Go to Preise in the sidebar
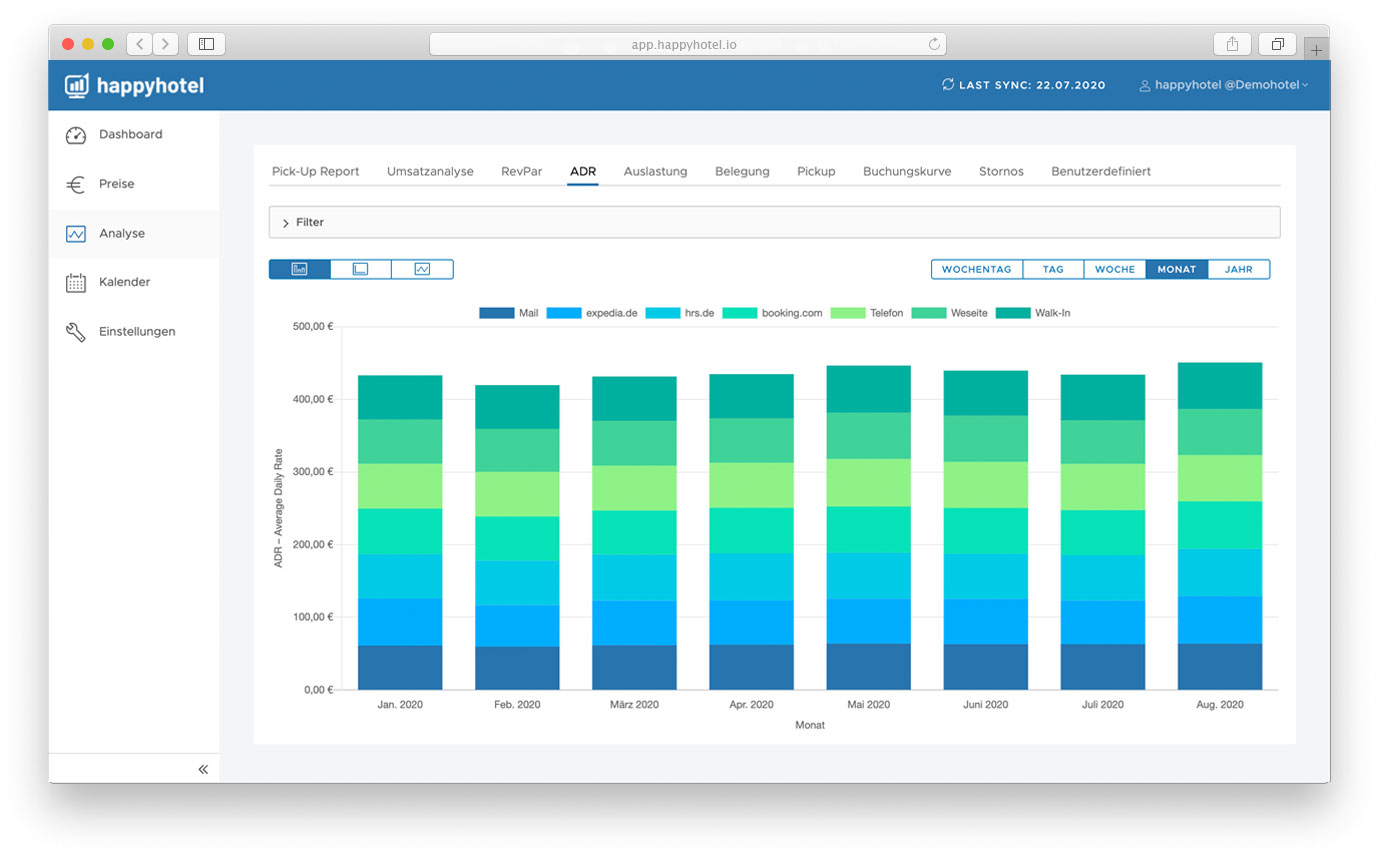Image resolution: width=1378 pixels, height=856 pixels. [x=134, y=184]
